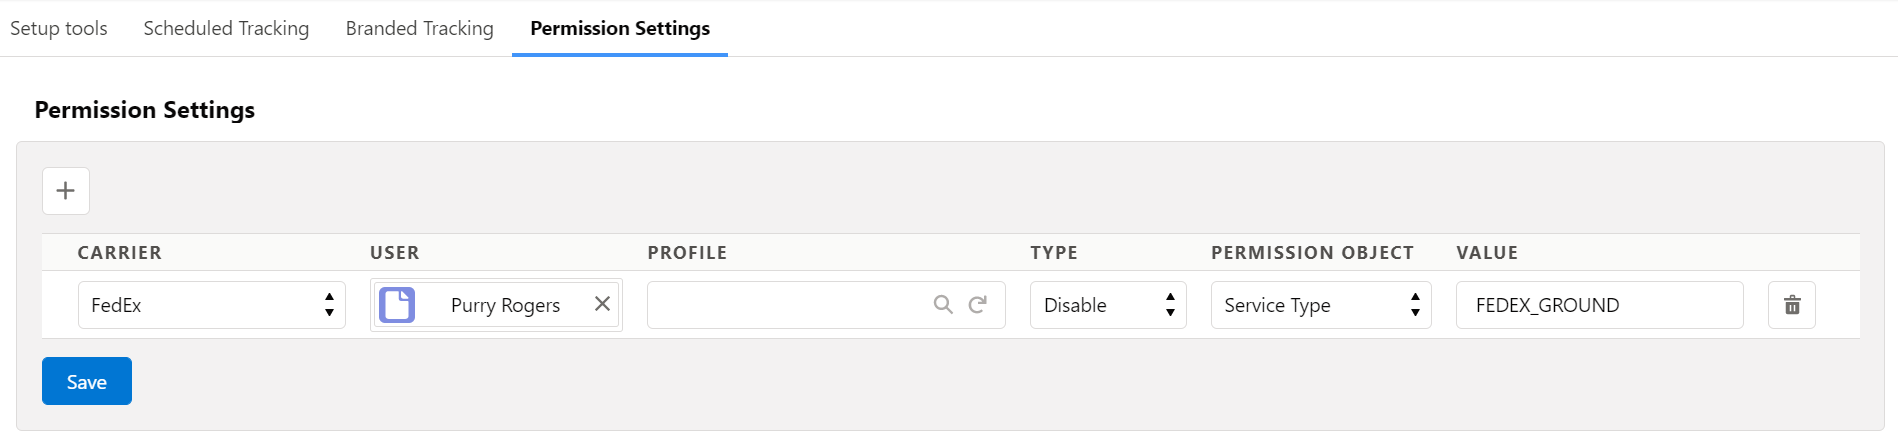Screen dimensions: 1898x439
Task: Click the Profile field refresh arrow icon
Action: (978, 304)
